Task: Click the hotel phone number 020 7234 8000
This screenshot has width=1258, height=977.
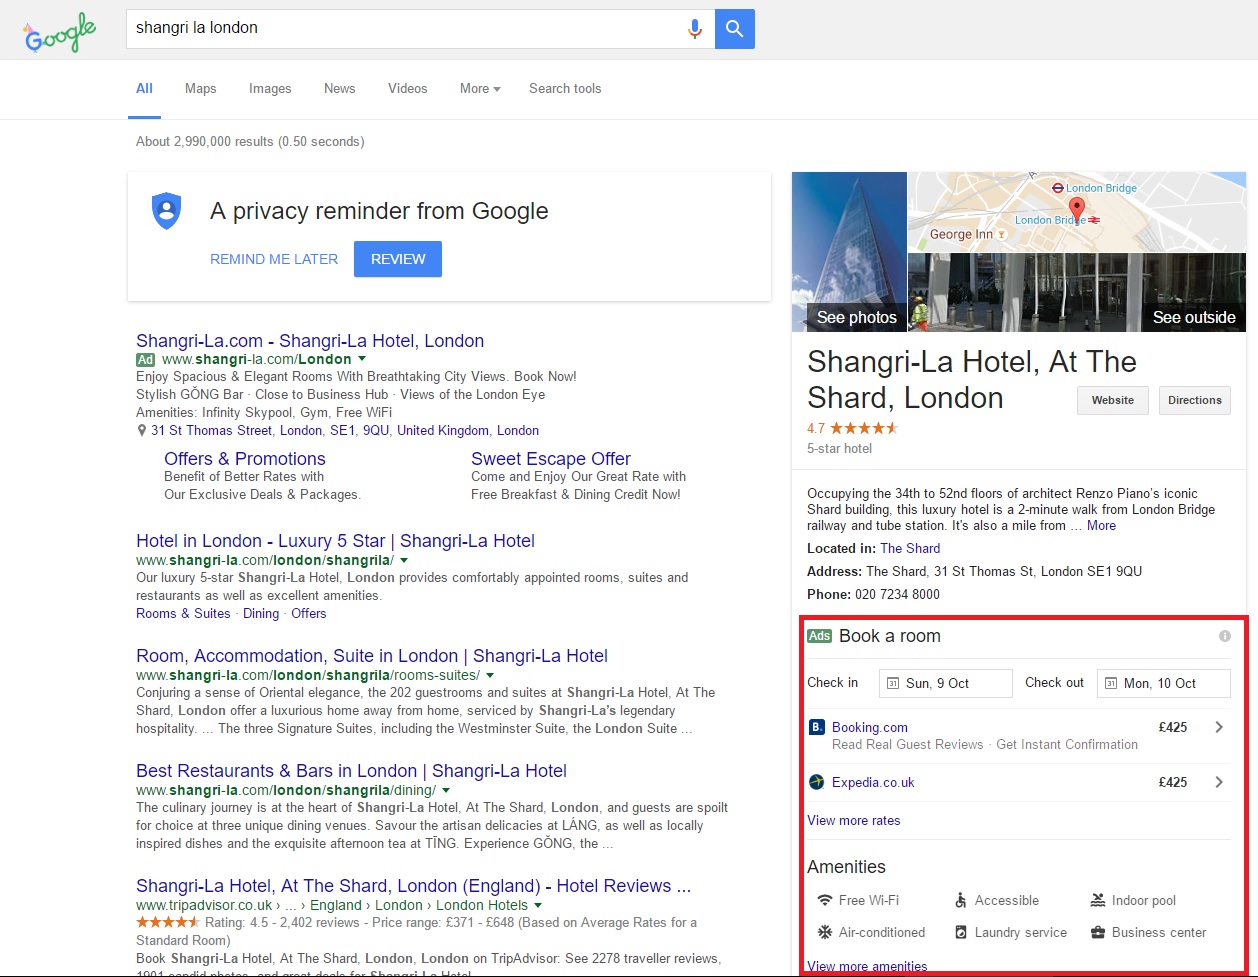Action: click(897, 594)
